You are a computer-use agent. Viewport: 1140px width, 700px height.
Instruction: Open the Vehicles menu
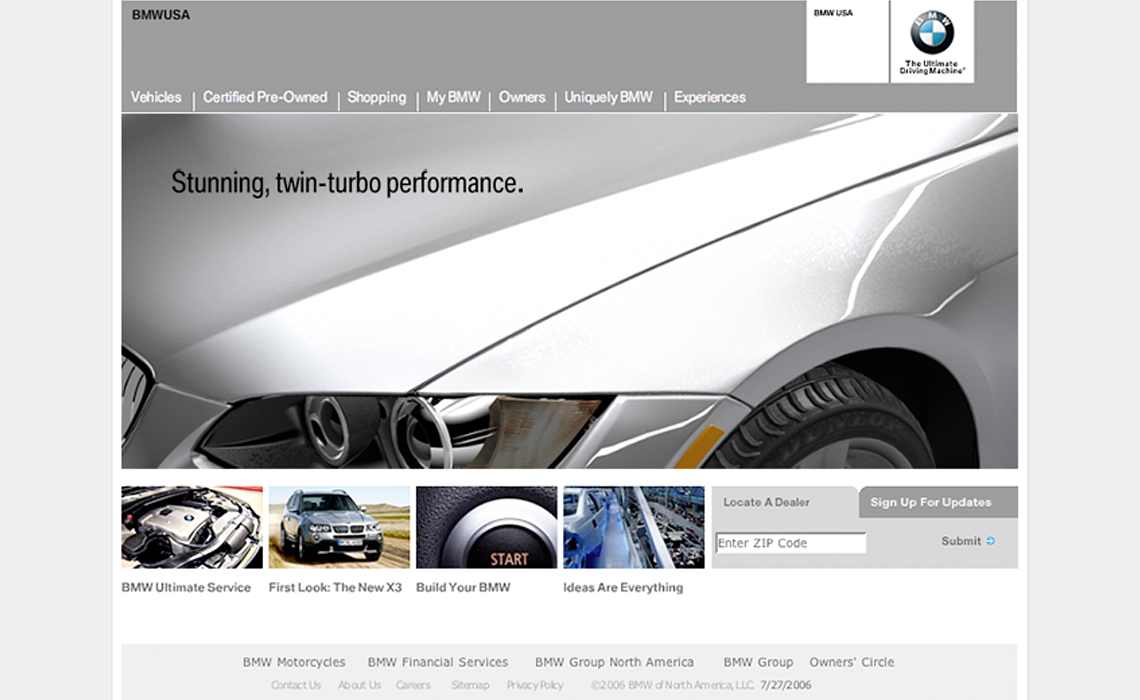point(156,97)
